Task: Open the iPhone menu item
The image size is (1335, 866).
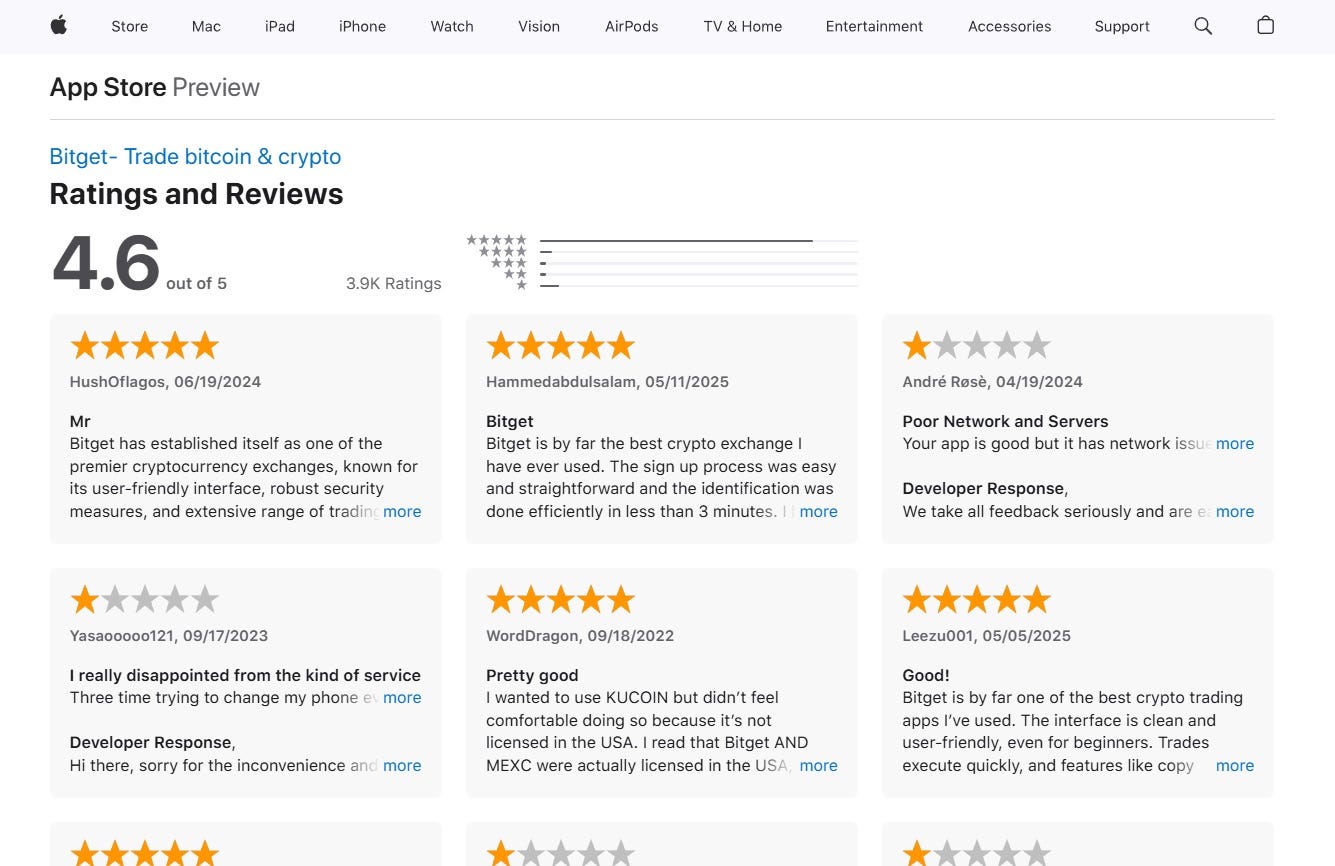Action: point(362,26)
